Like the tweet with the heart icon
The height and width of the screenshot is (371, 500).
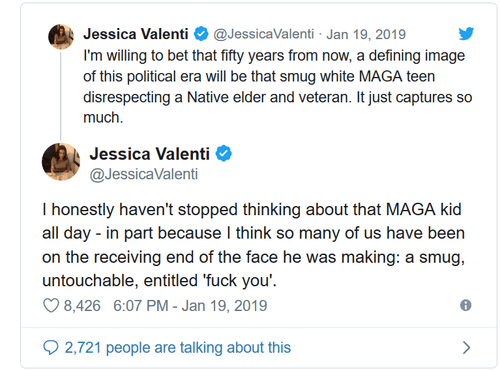click(51, 305)
